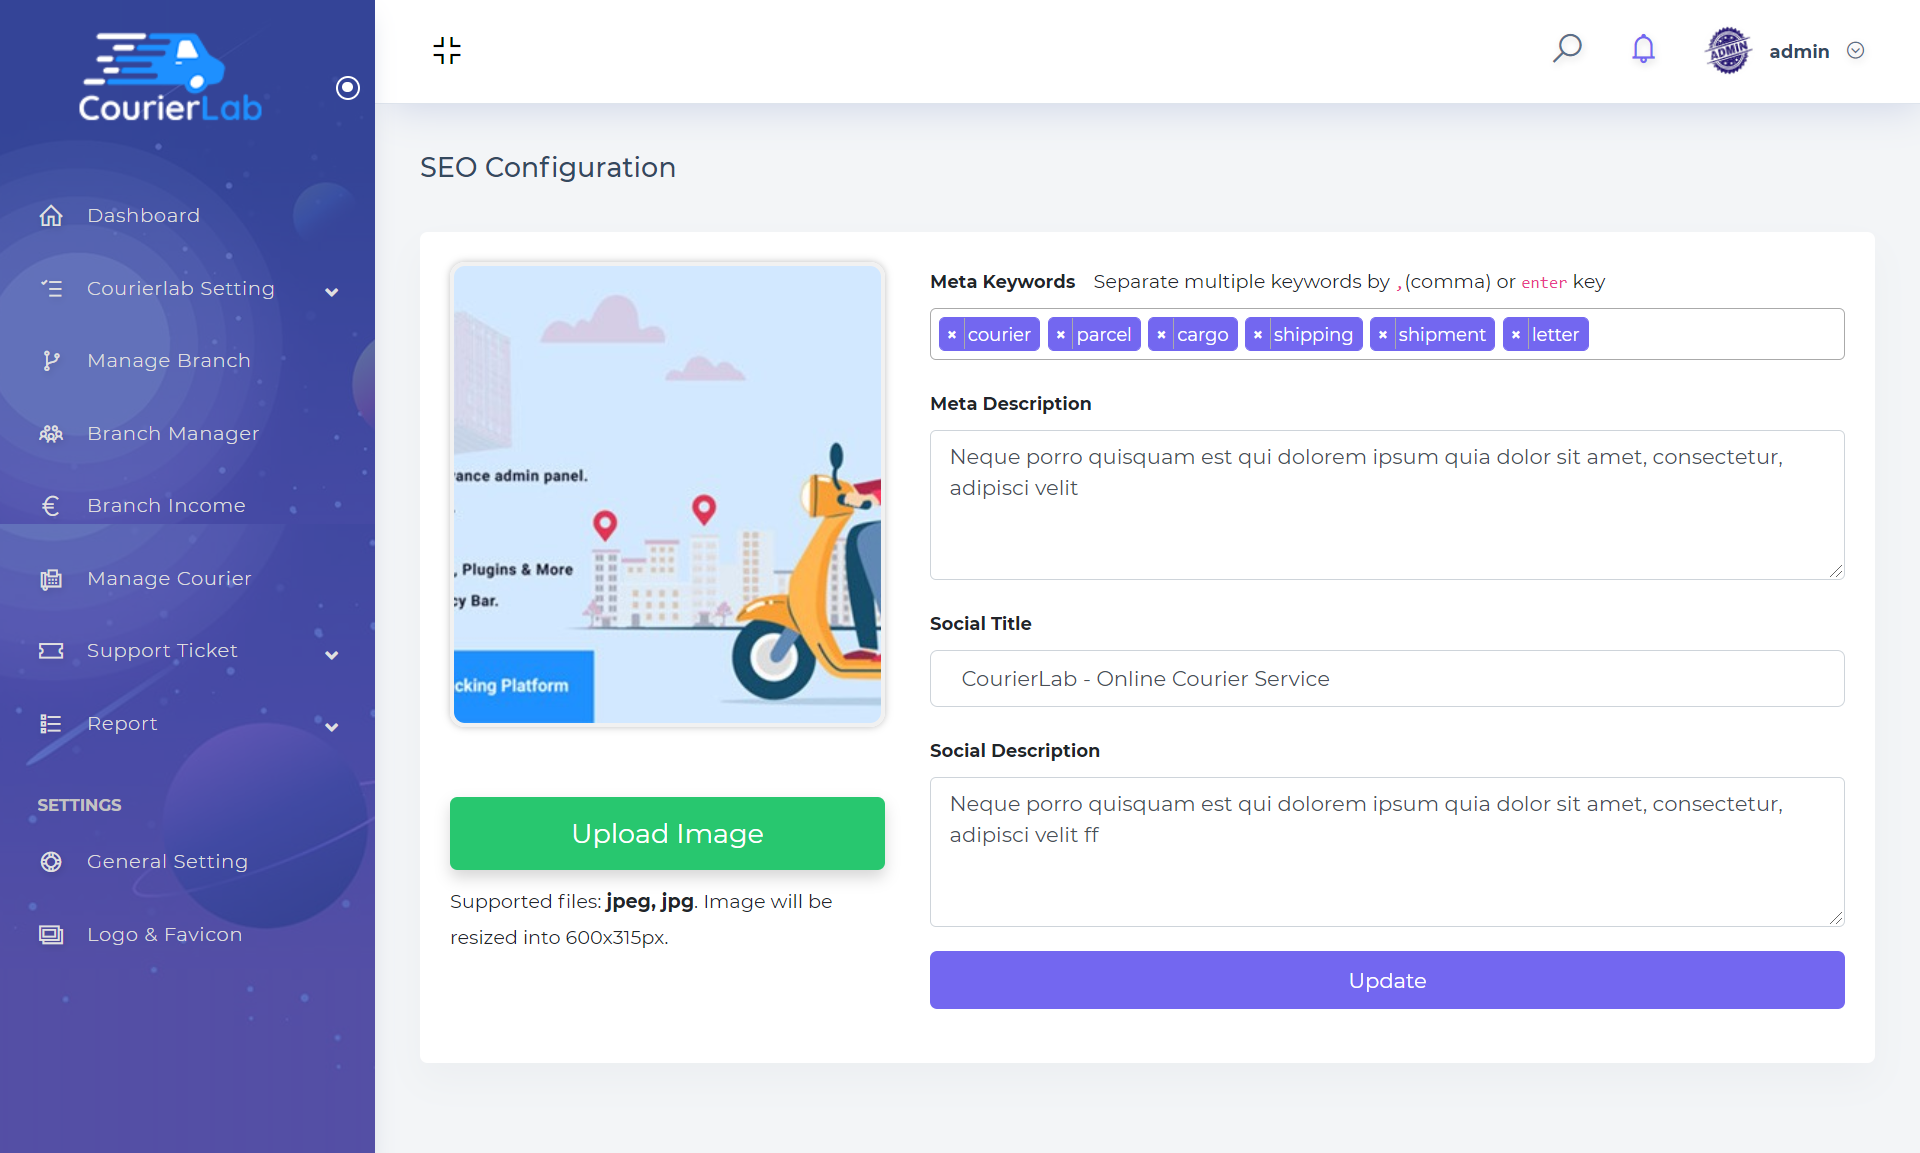Screen dimensions: 1920x1153
Task: Open the notifications bell
Action: 1643,49
